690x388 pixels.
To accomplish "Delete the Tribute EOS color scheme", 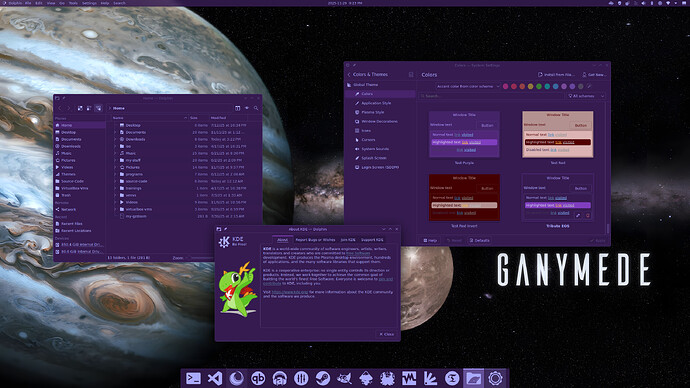I will click(x=587, y=215).
